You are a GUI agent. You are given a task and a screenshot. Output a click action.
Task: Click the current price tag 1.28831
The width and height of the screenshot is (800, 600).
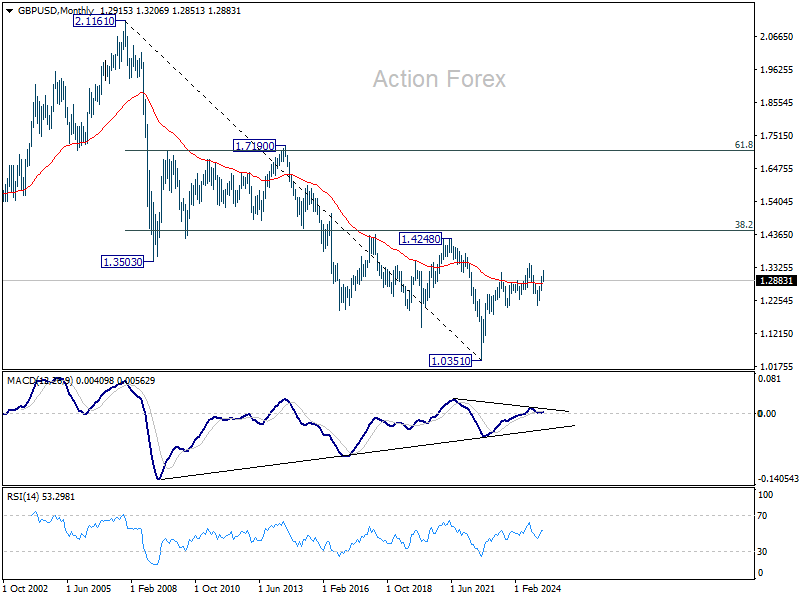[x=776, y=281]
